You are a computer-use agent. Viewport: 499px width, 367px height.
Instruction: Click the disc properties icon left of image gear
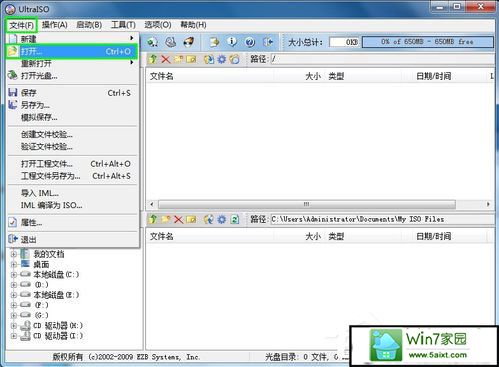[209, 59]
